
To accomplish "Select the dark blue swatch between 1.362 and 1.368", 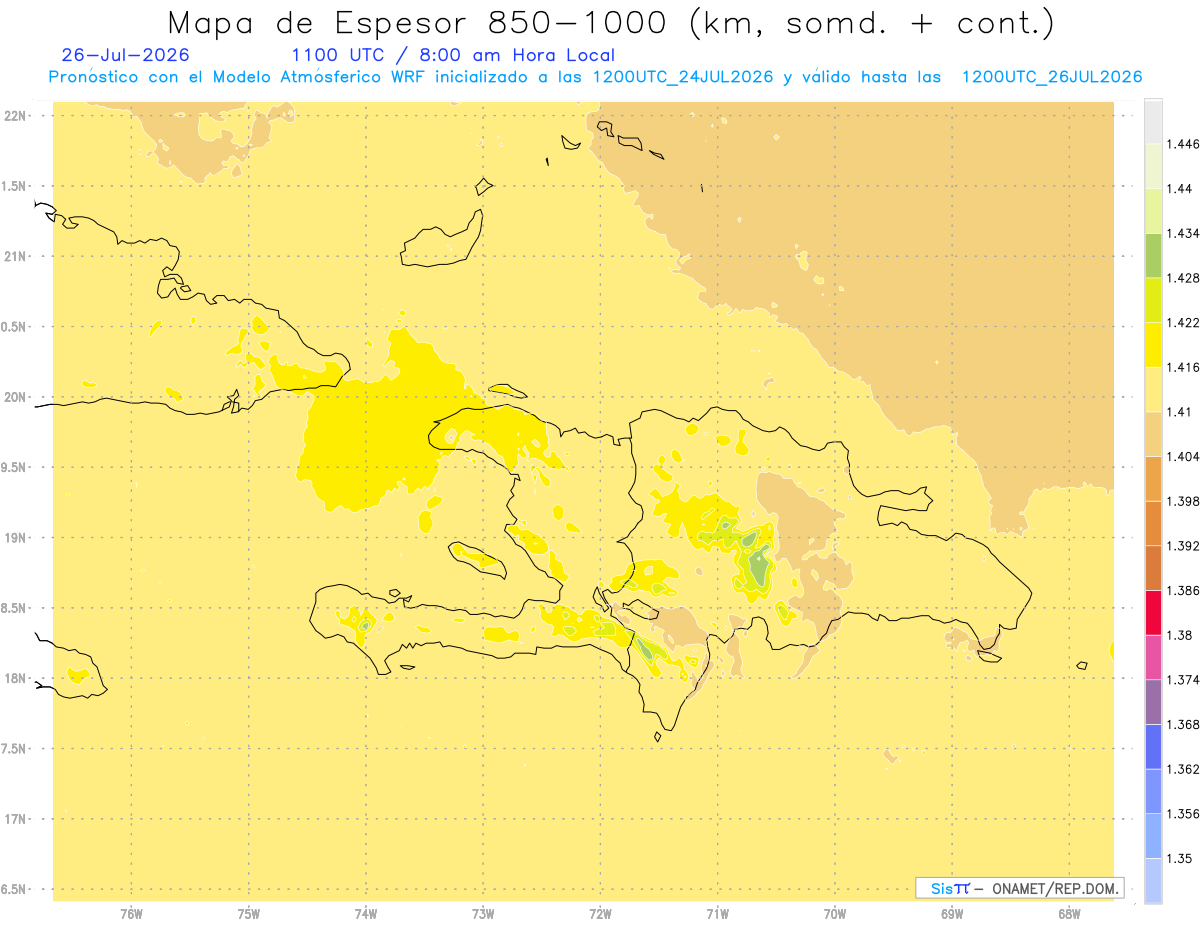I will point(1153,746).
